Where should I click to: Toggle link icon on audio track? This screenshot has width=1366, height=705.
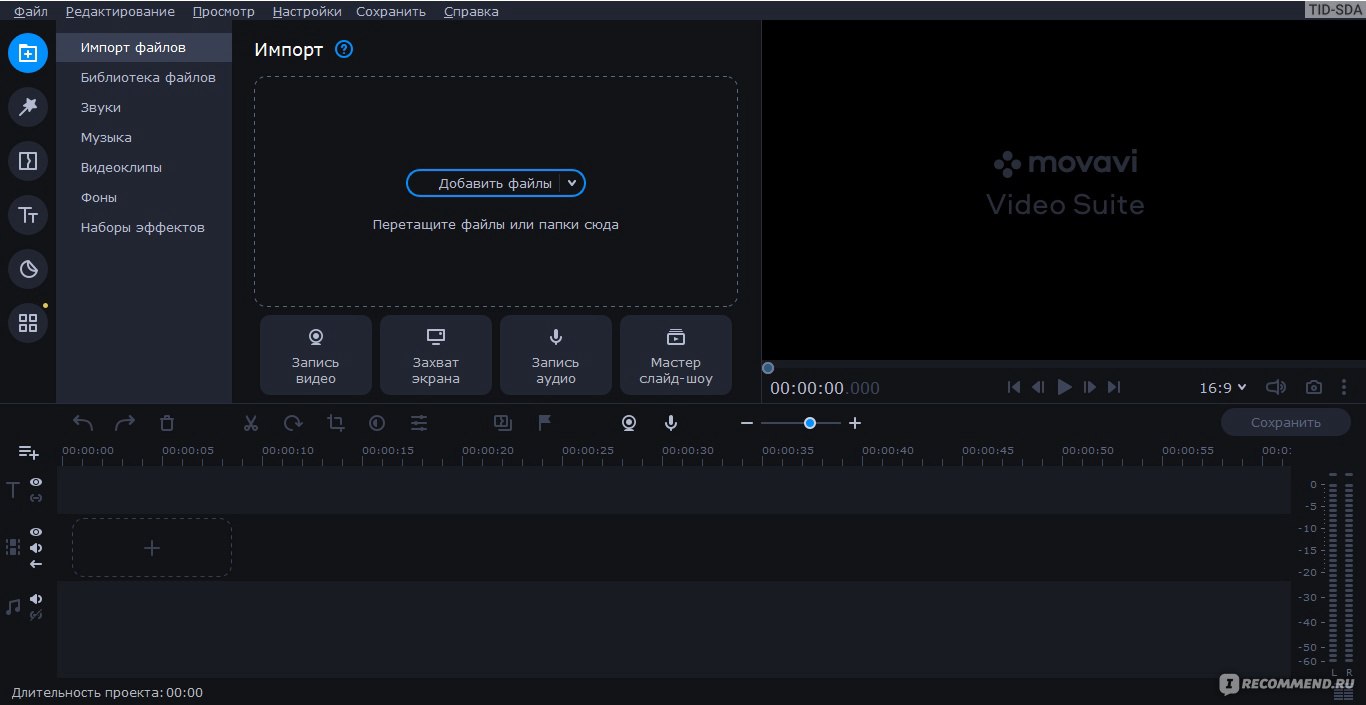(x=36, y=615)
